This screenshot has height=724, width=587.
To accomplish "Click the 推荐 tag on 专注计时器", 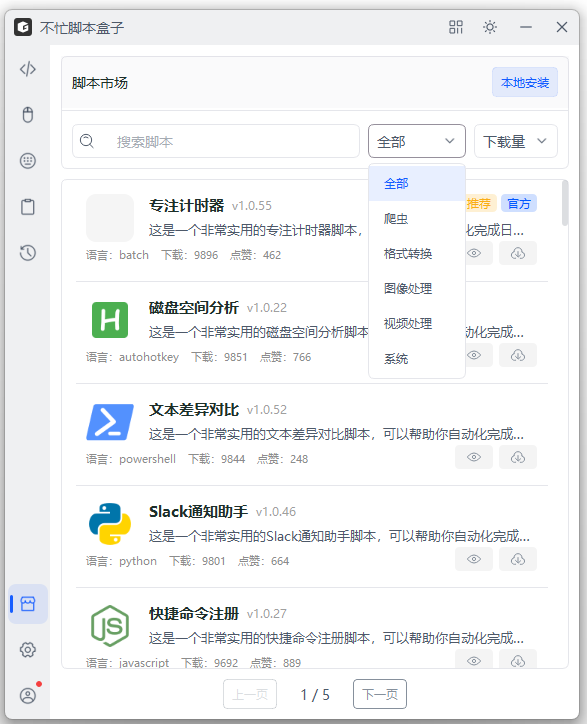I will click(479, 203).
